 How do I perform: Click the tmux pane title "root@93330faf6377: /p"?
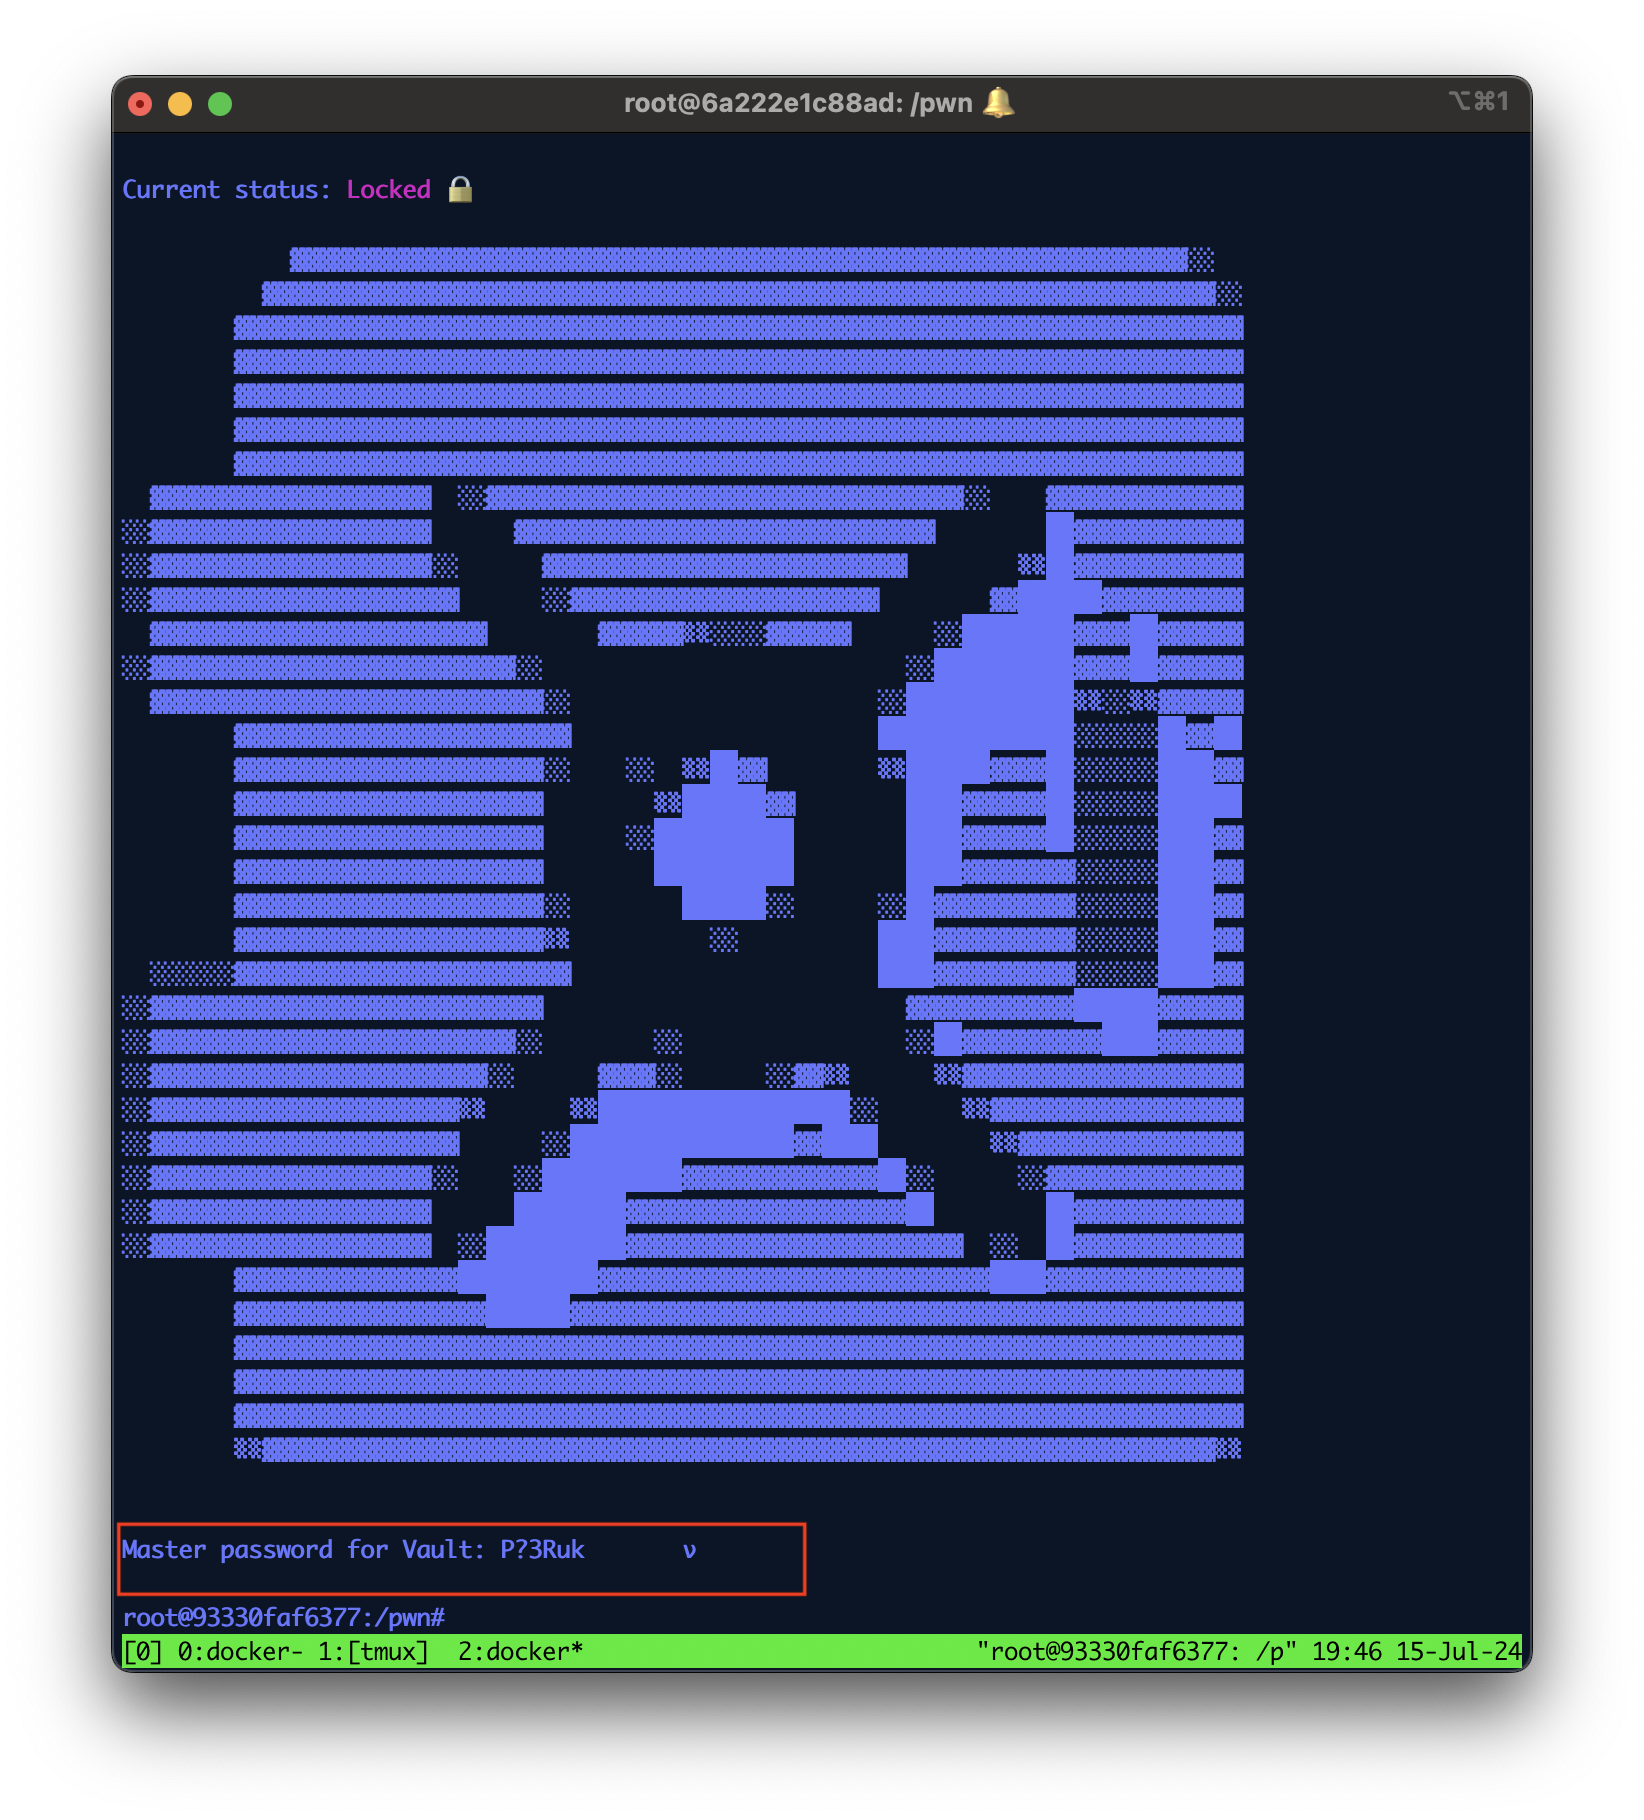[x=1136, y=1651]
